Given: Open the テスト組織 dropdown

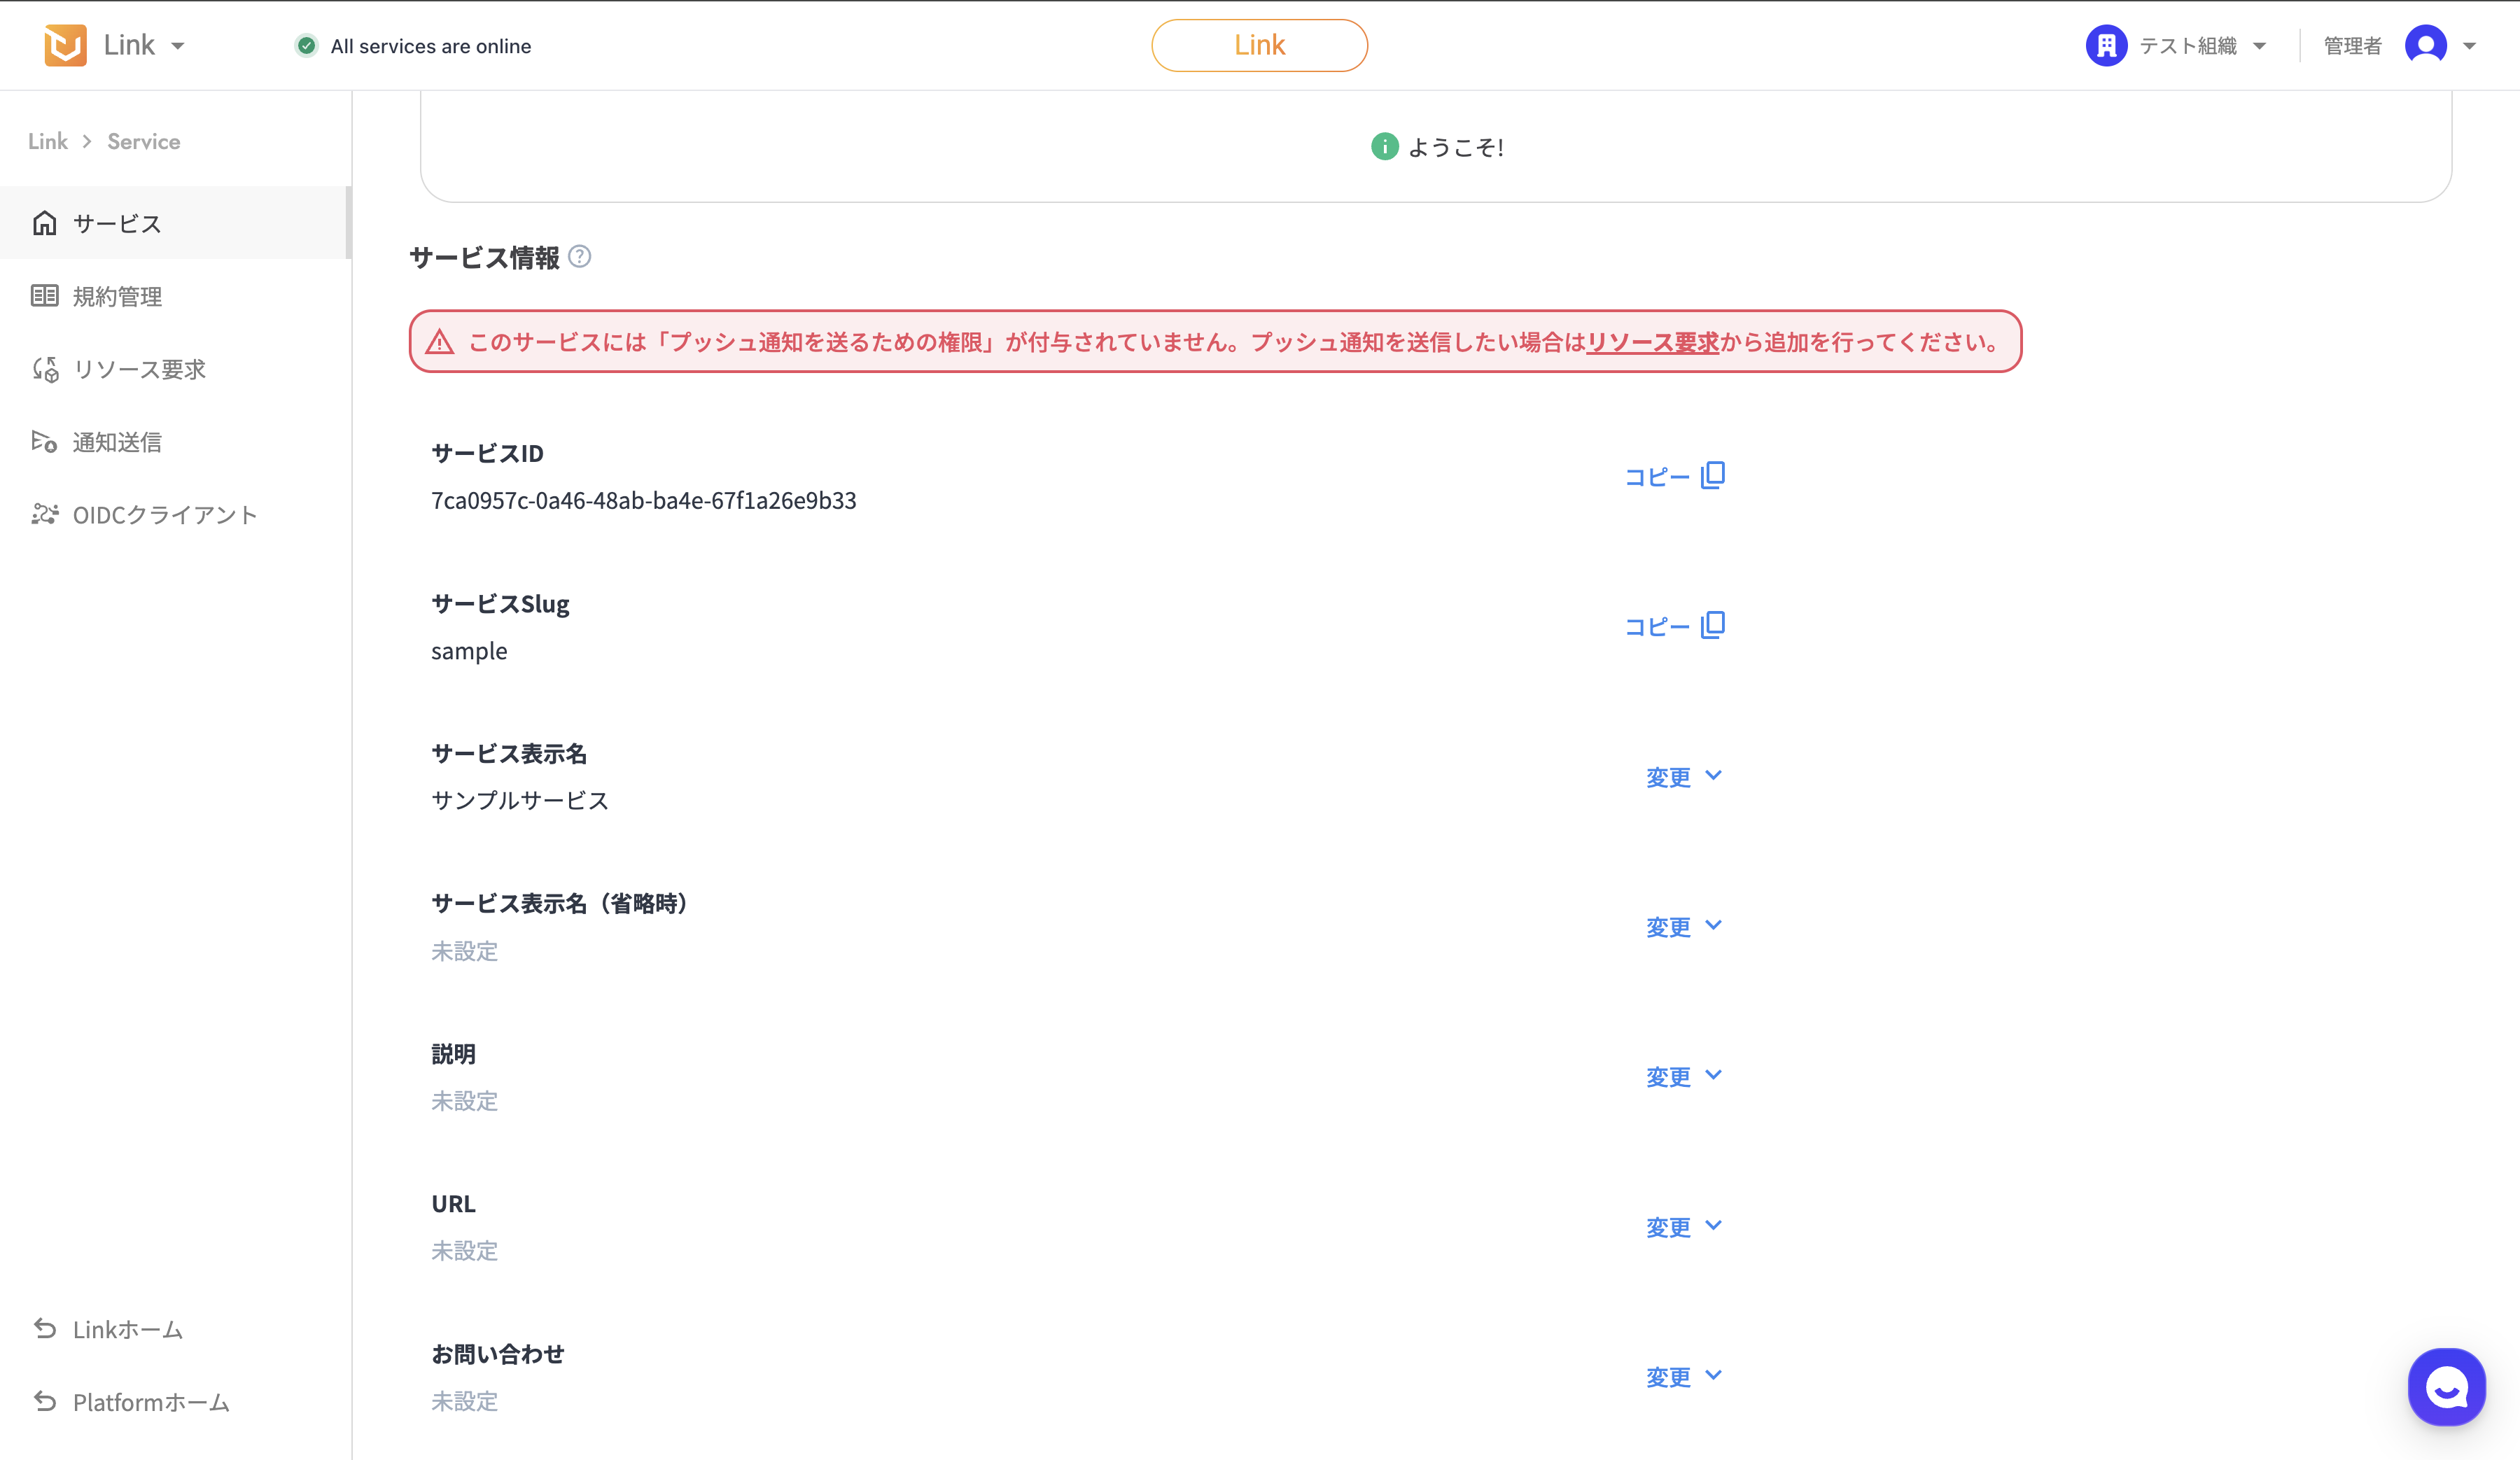Looking at the screenshot, I should coord(2259,46).
